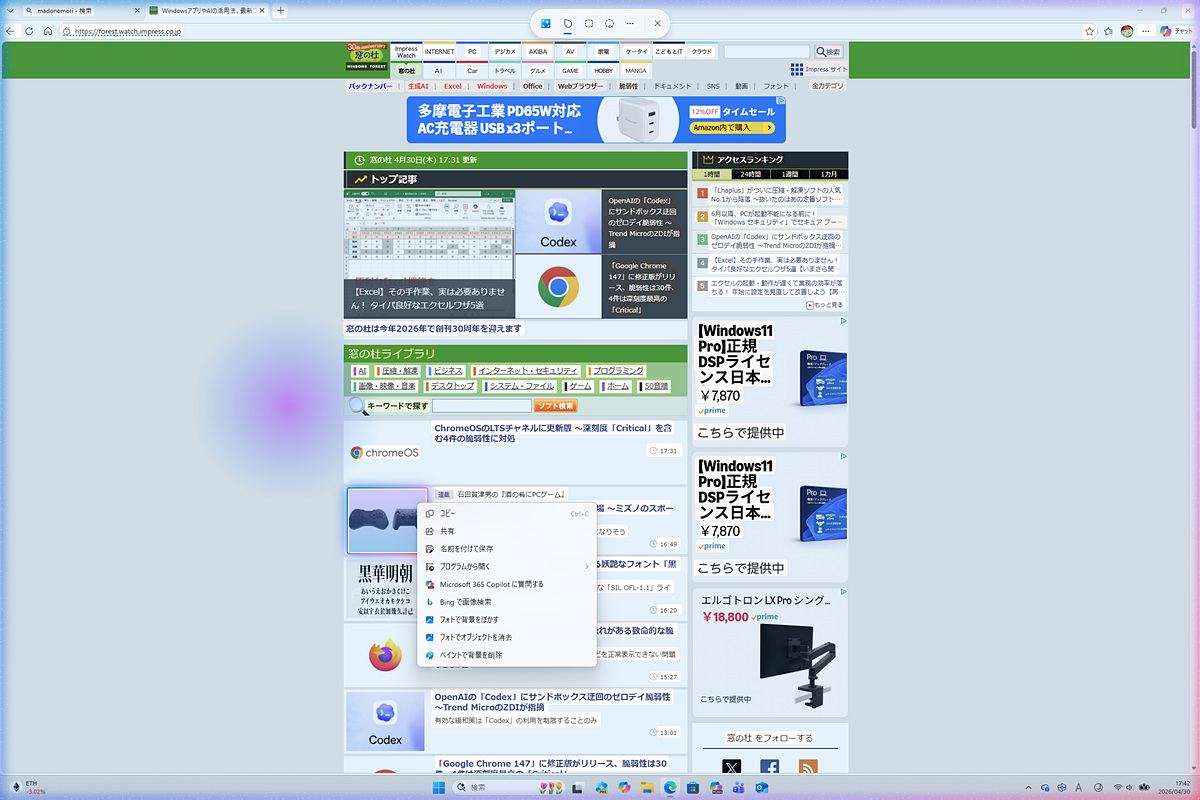Select the circular lasso snip icon

click(609, 22)
